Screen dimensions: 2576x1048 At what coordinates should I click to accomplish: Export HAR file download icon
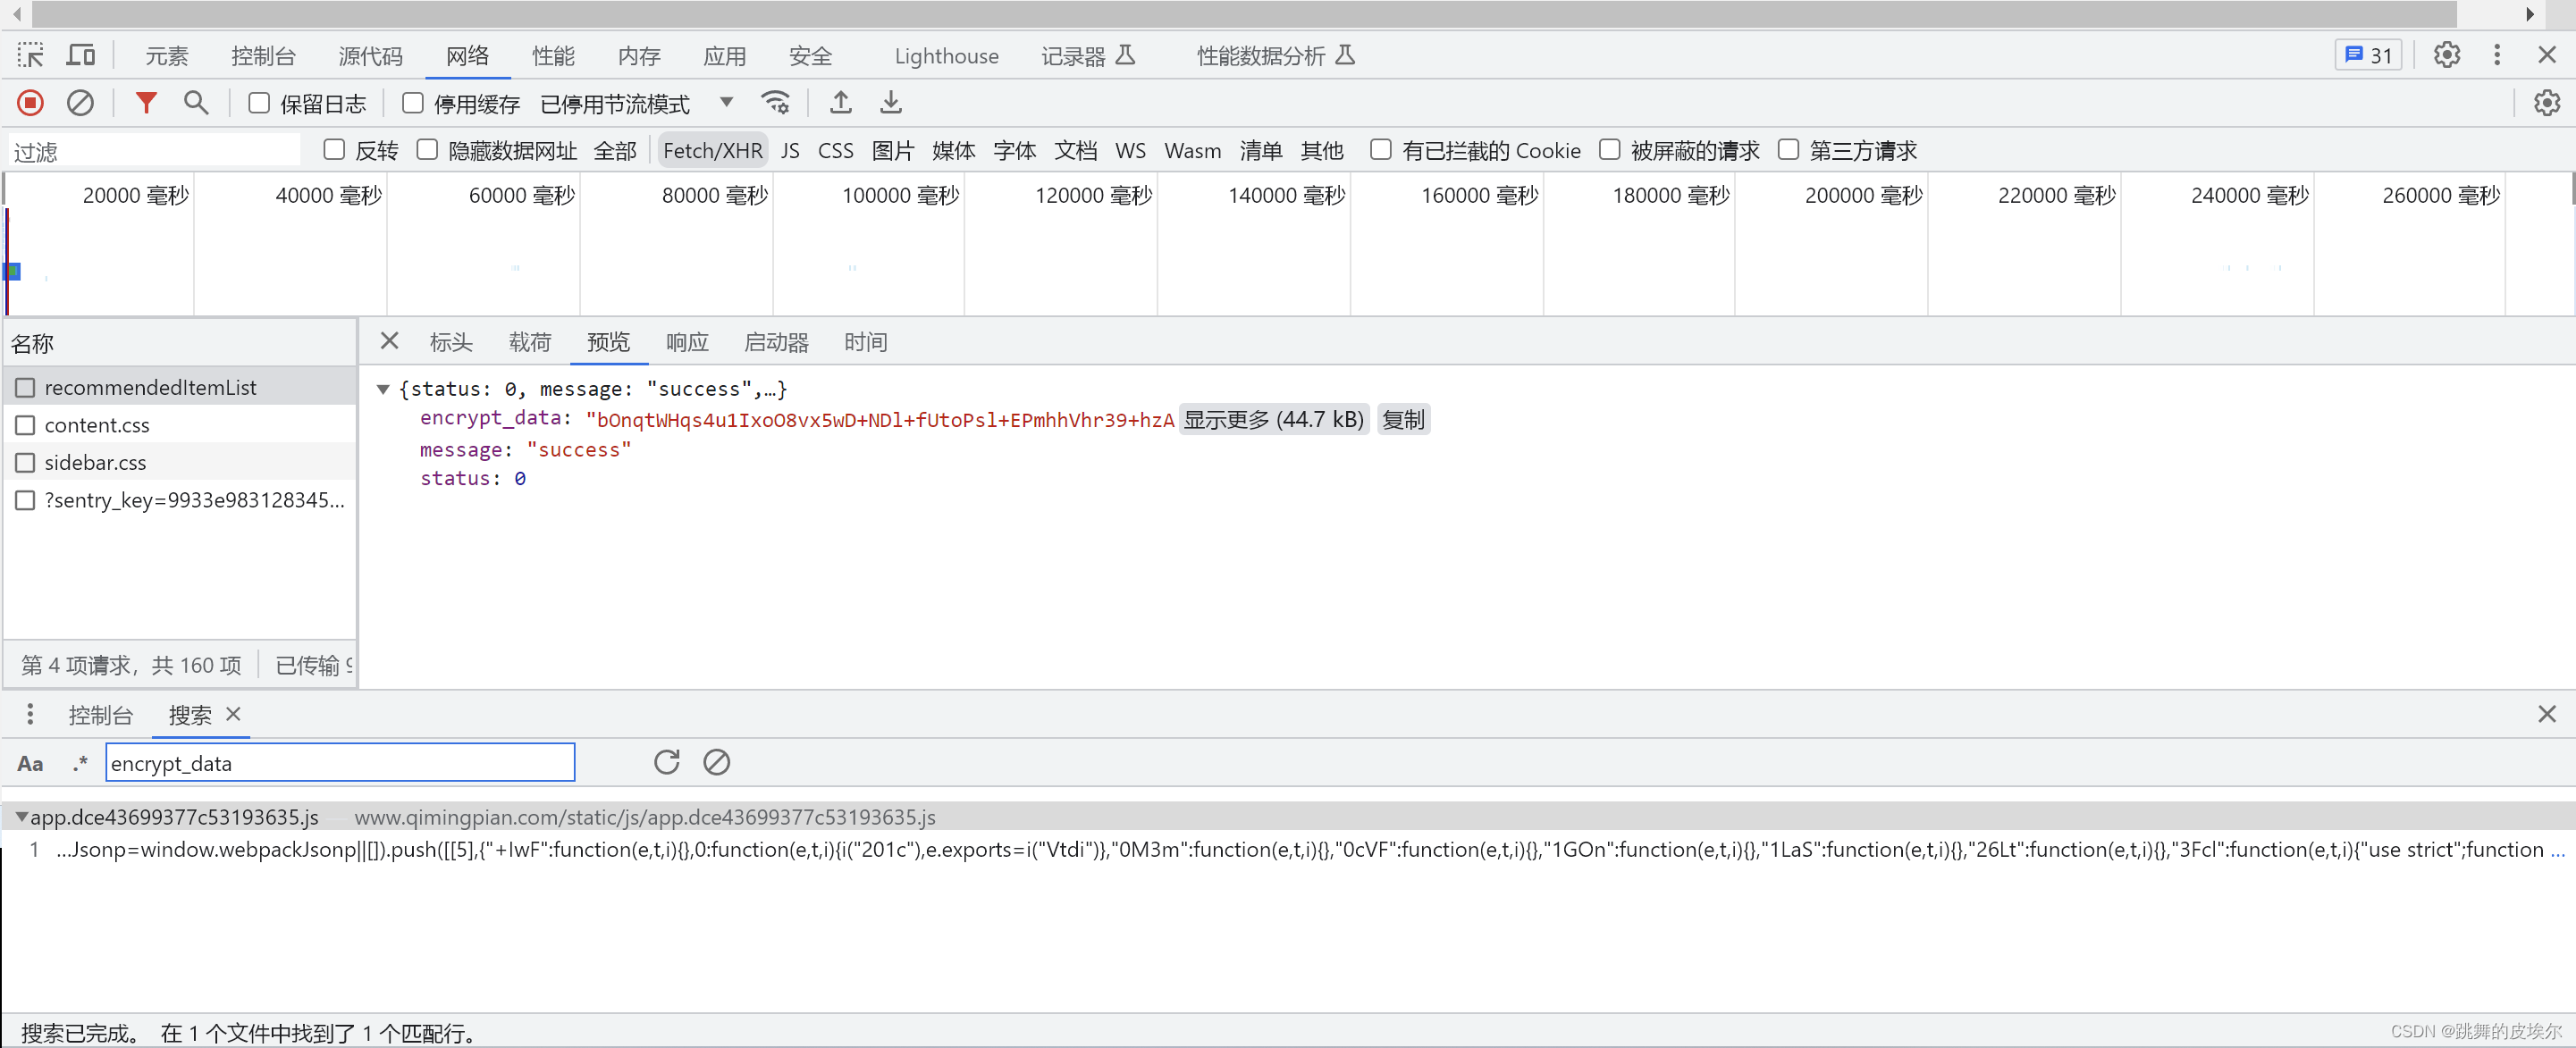pyautogui.click(x=890, y=103)
